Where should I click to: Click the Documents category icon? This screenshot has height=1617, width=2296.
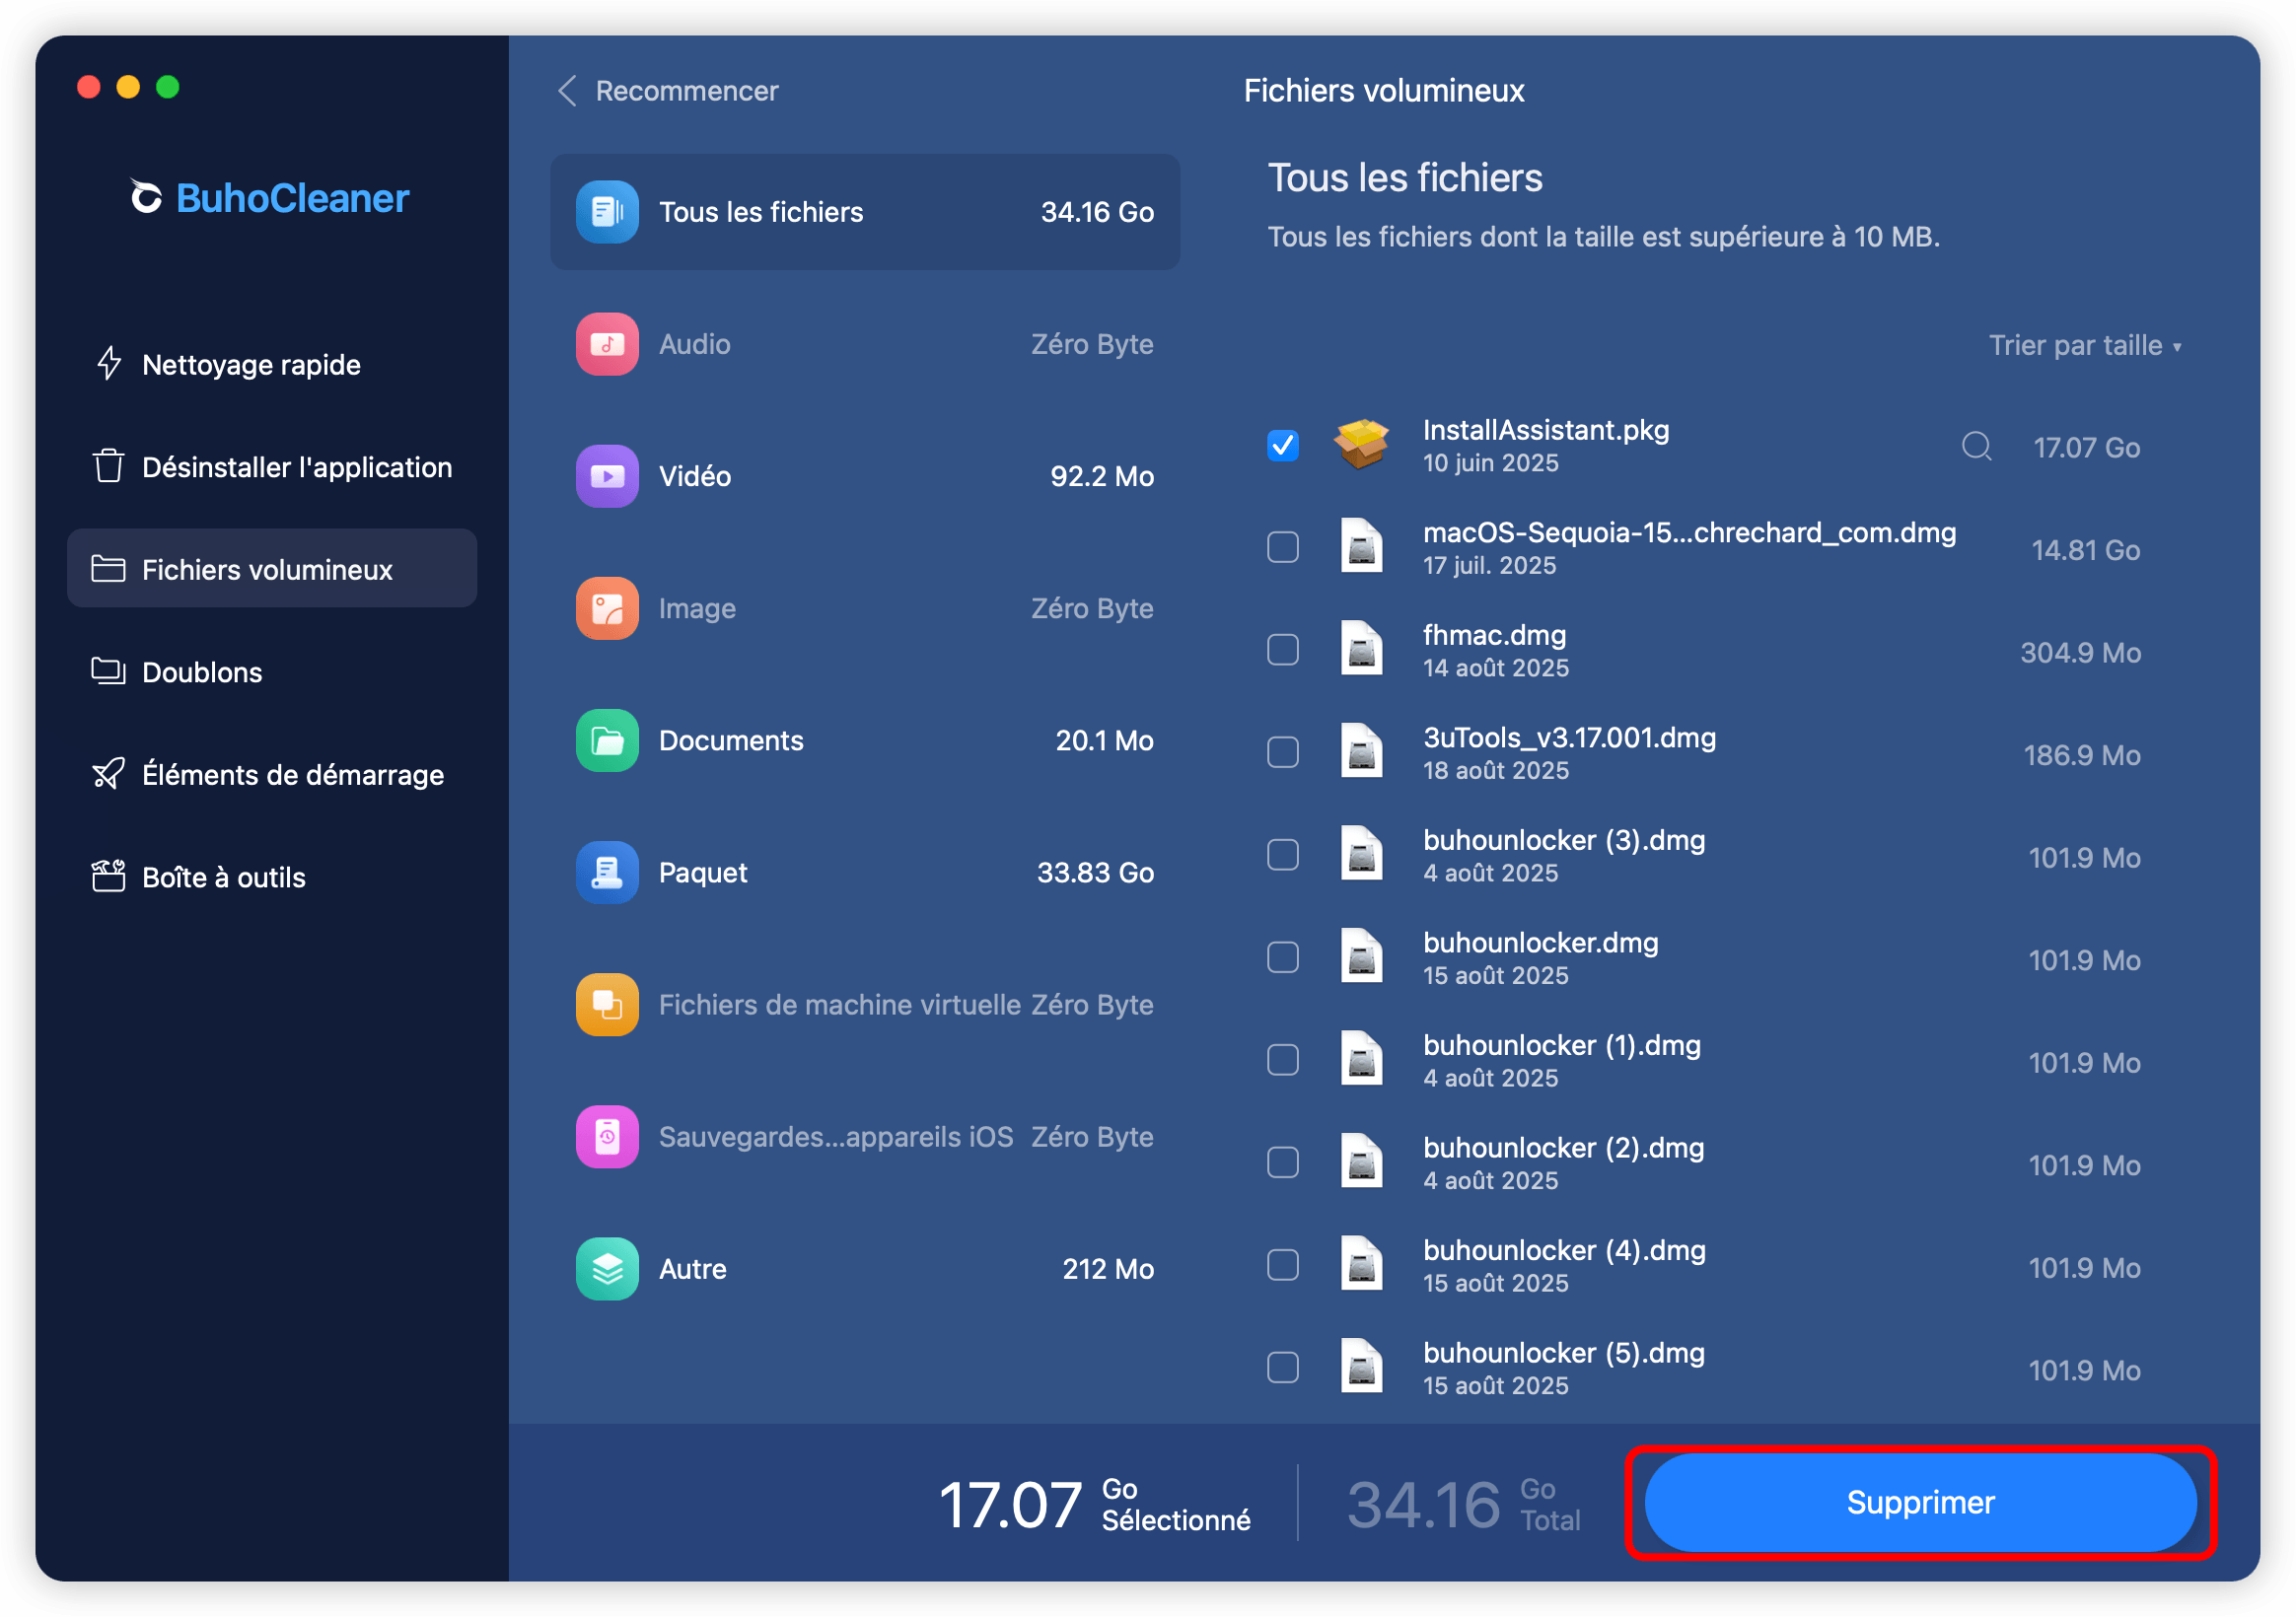[607, 740]
